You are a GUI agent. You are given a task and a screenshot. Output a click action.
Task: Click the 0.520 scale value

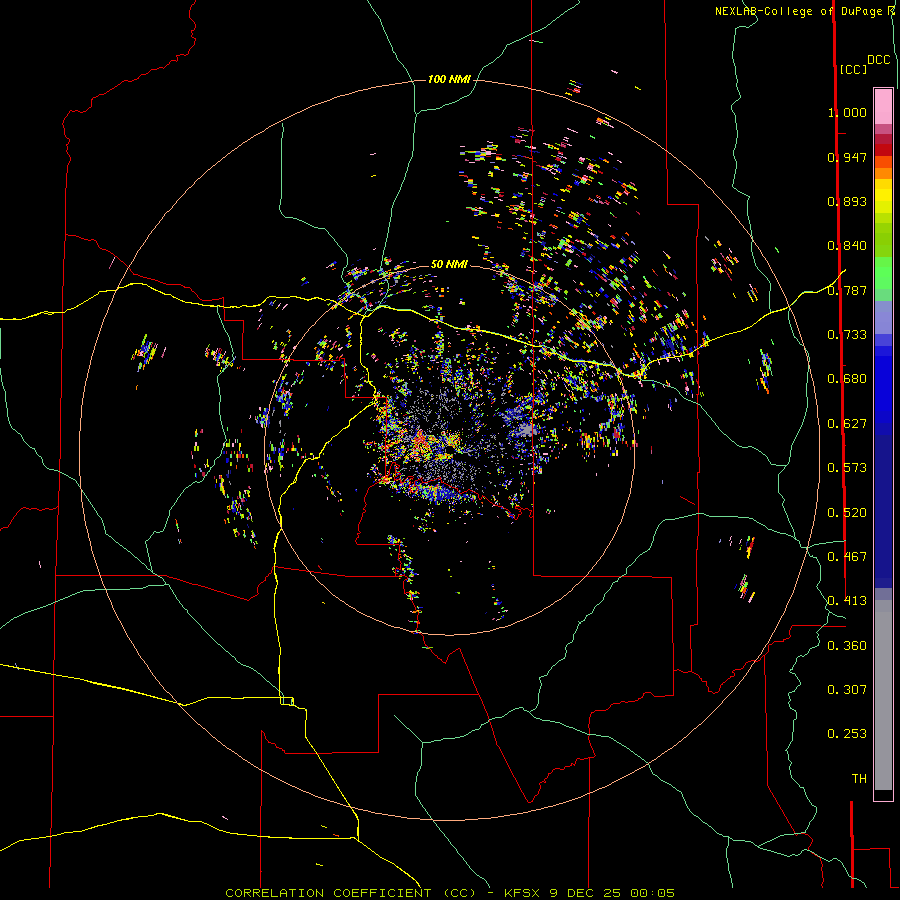point(847,513)
